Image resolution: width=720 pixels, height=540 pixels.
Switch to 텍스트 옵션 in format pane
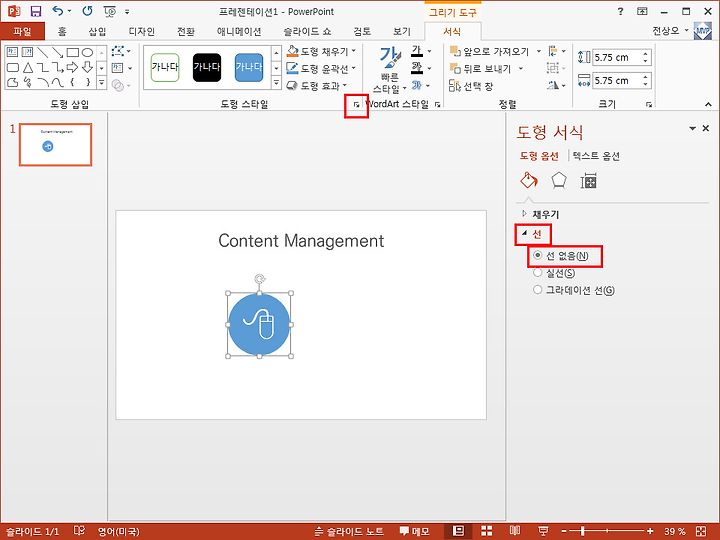pyautogui.click(x=596, y=156)
